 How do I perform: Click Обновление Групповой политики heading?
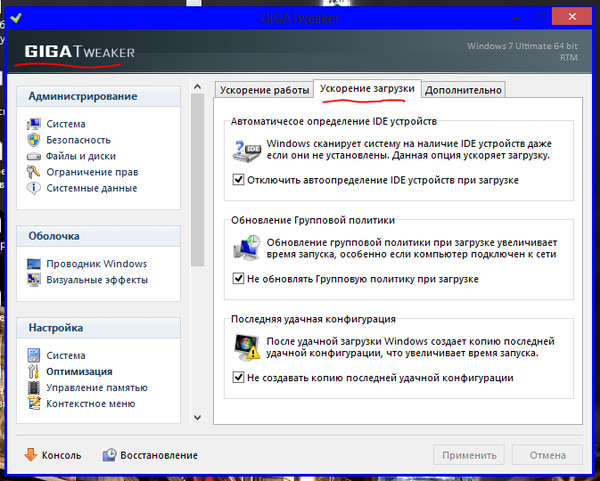(x=313, y=220)
